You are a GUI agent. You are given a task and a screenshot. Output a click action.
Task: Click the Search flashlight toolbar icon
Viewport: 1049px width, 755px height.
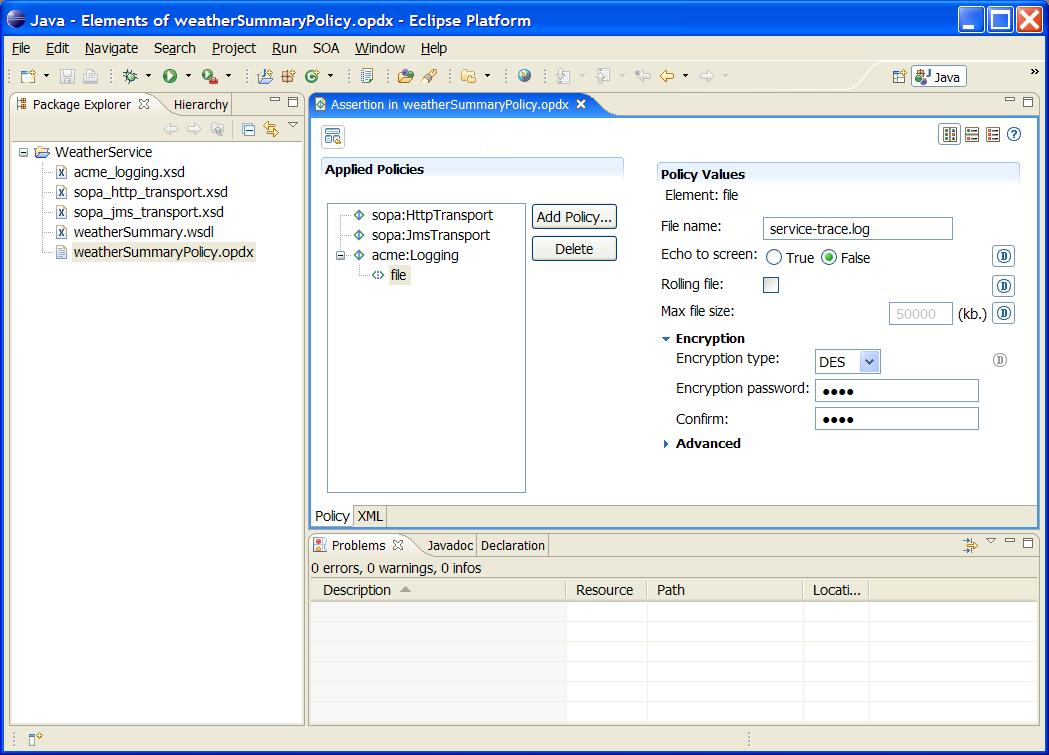pyautogui.click(x=430, y=76)
